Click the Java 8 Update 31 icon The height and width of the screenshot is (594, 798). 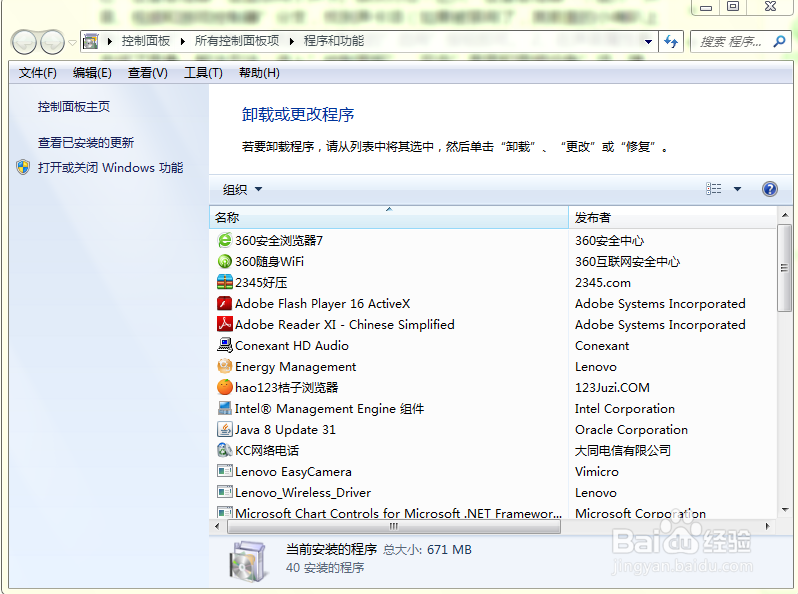coord(224,429)
